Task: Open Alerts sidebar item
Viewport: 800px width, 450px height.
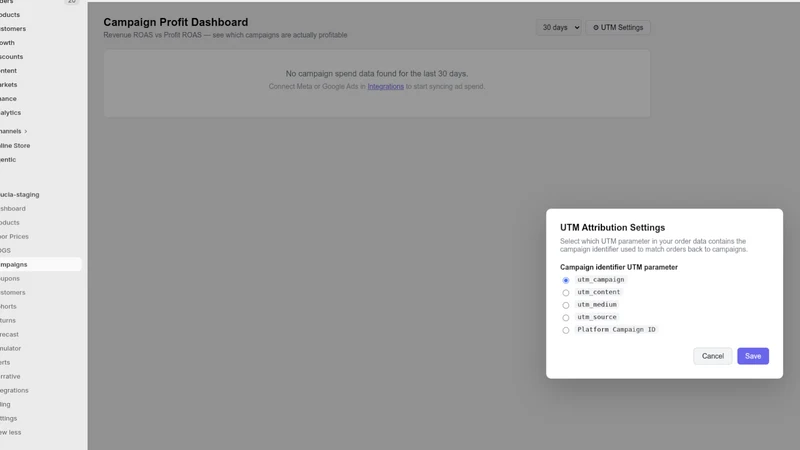Action: 5,363
